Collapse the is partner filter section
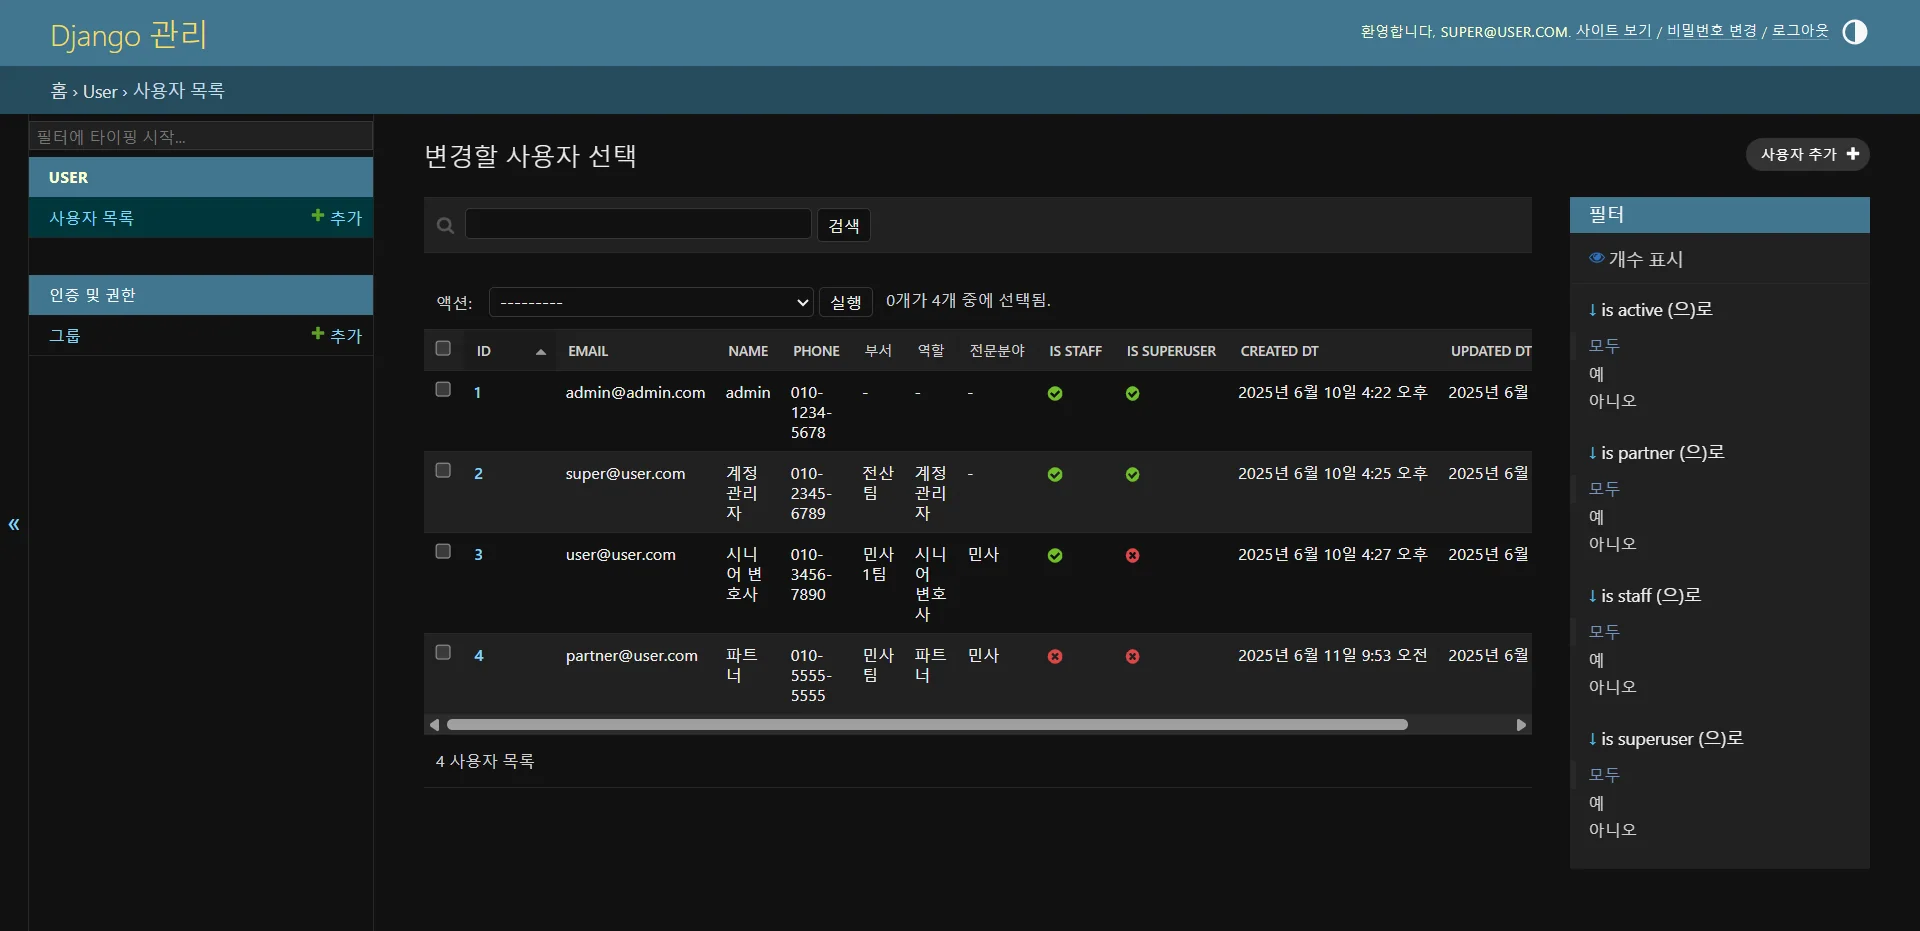Screen dimensions: 1920x931 pyautogui.click(x=1656, y=453)
